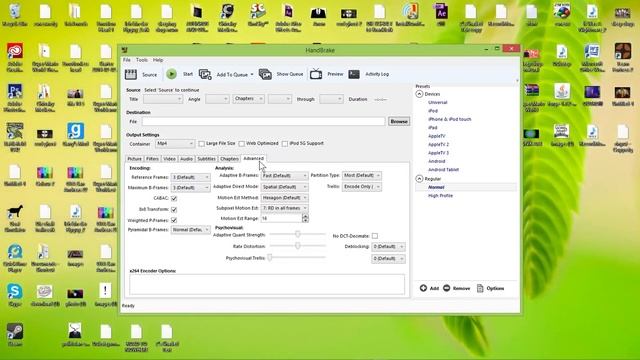Viewport: 640px width, 360px height.
Task: Select the Universal preset
Action: click(438, 102)
